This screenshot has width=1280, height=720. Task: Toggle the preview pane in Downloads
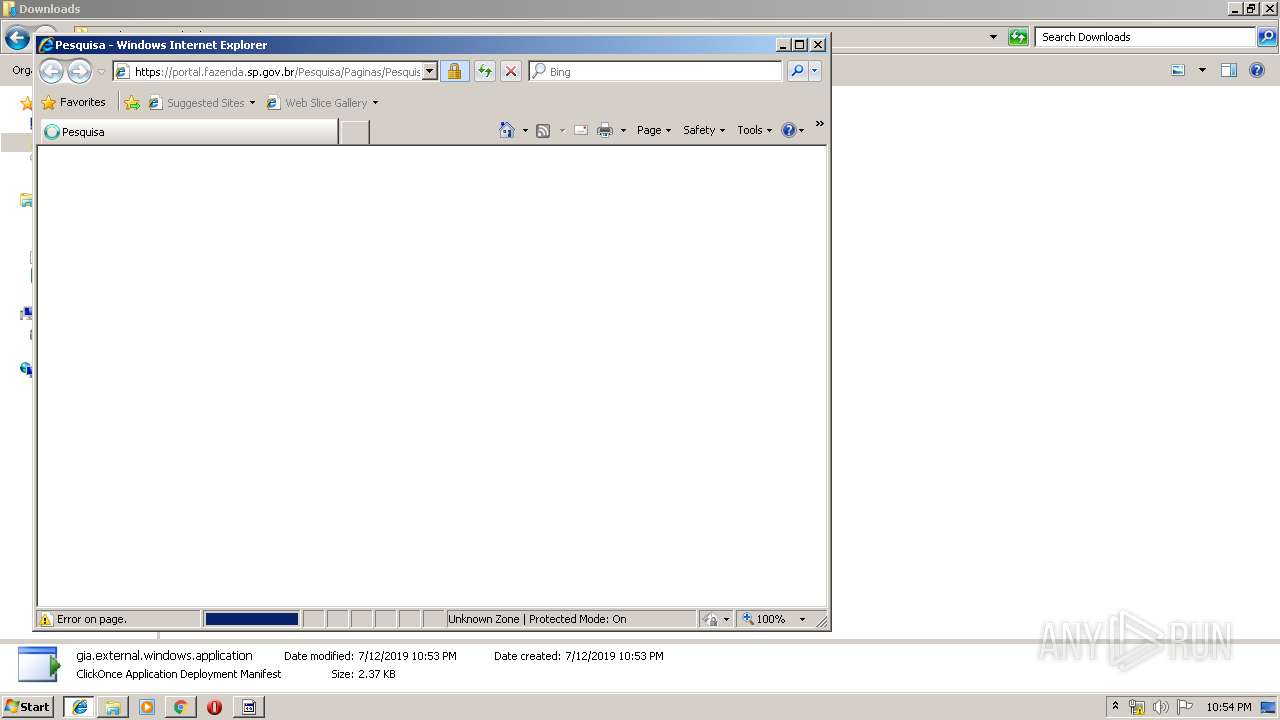1229,70
